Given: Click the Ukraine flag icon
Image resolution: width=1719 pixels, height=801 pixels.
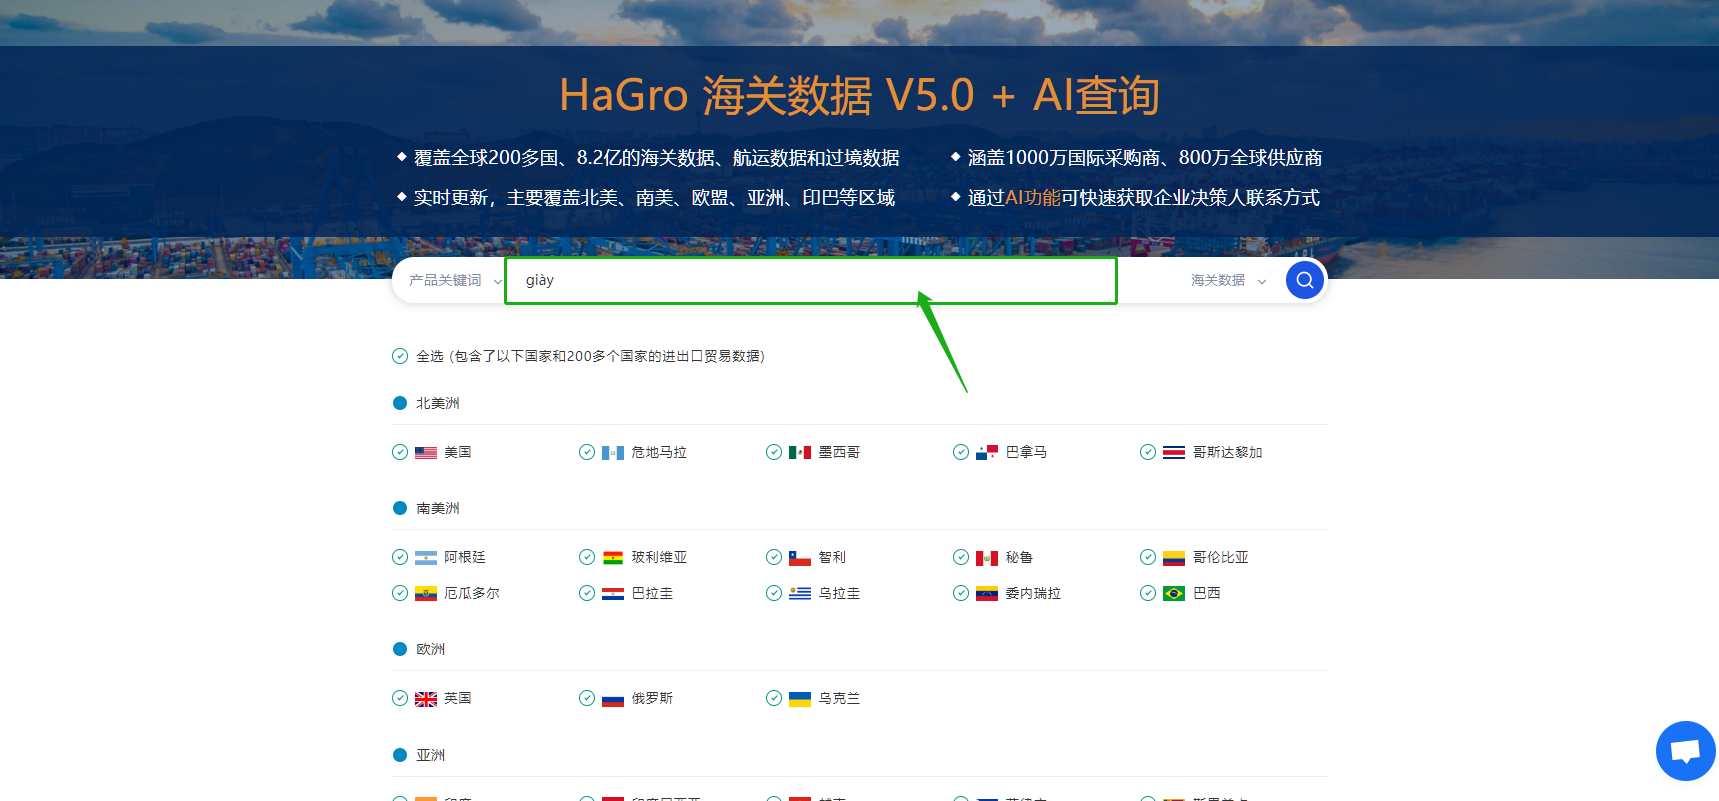Looking at the screenshot, I should [x=800, y=699].
